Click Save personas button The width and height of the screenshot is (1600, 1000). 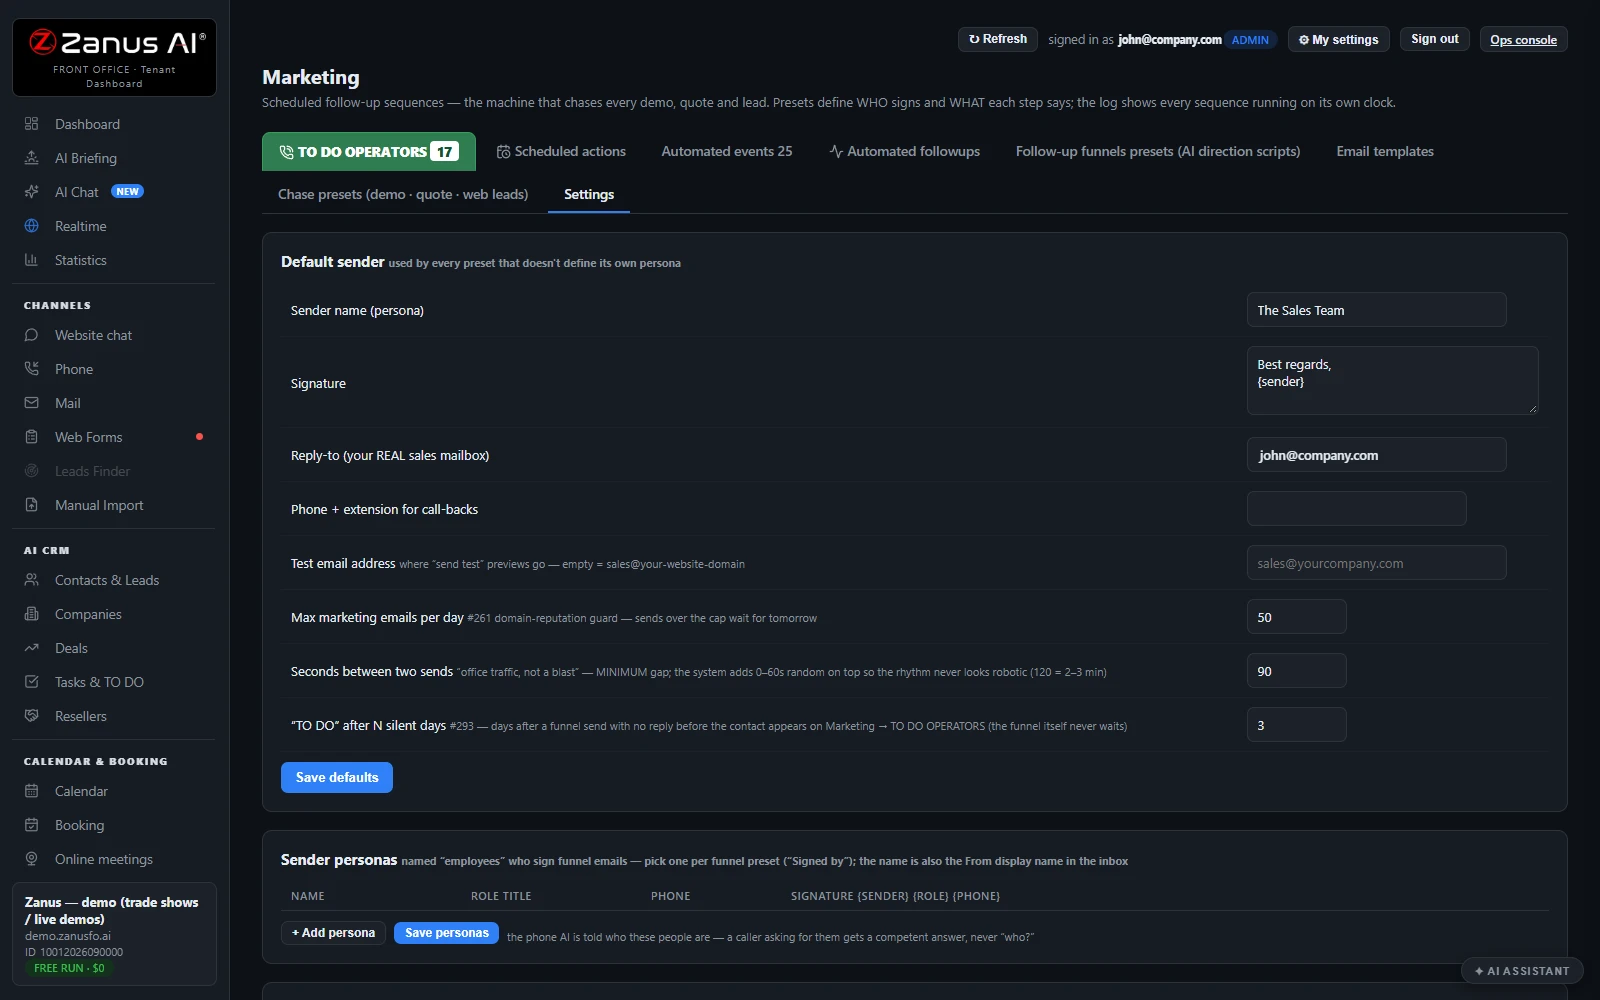(x=446, y=933)
